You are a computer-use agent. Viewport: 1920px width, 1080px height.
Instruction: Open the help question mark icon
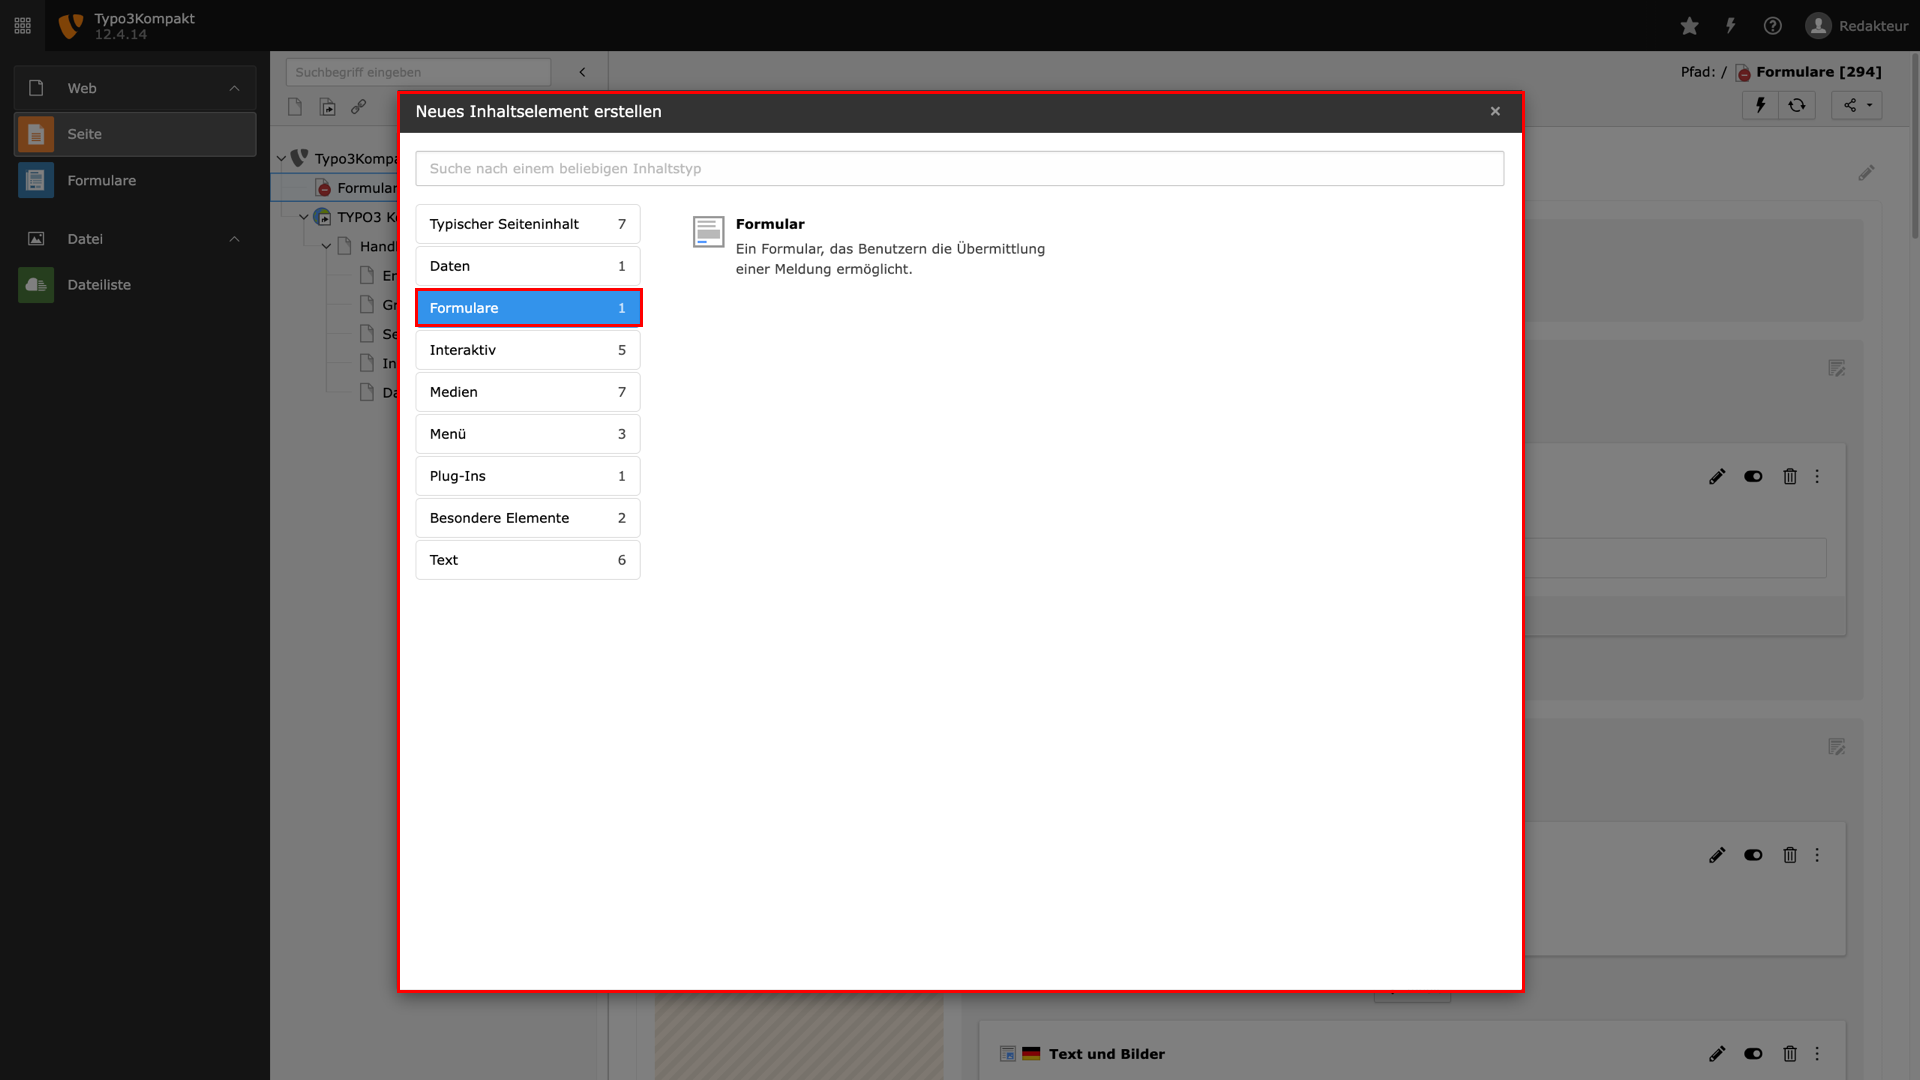click(x=1772, y=26)
